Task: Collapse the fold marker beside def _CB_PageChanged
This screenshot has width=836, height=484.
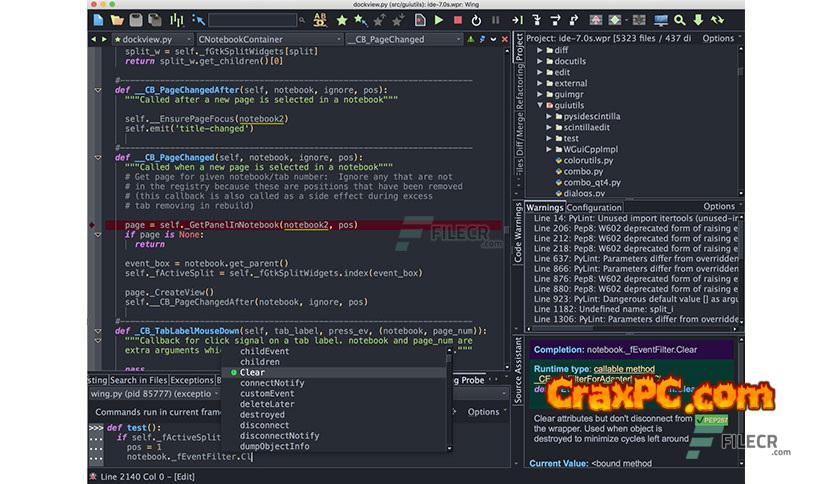Action: 98,157
